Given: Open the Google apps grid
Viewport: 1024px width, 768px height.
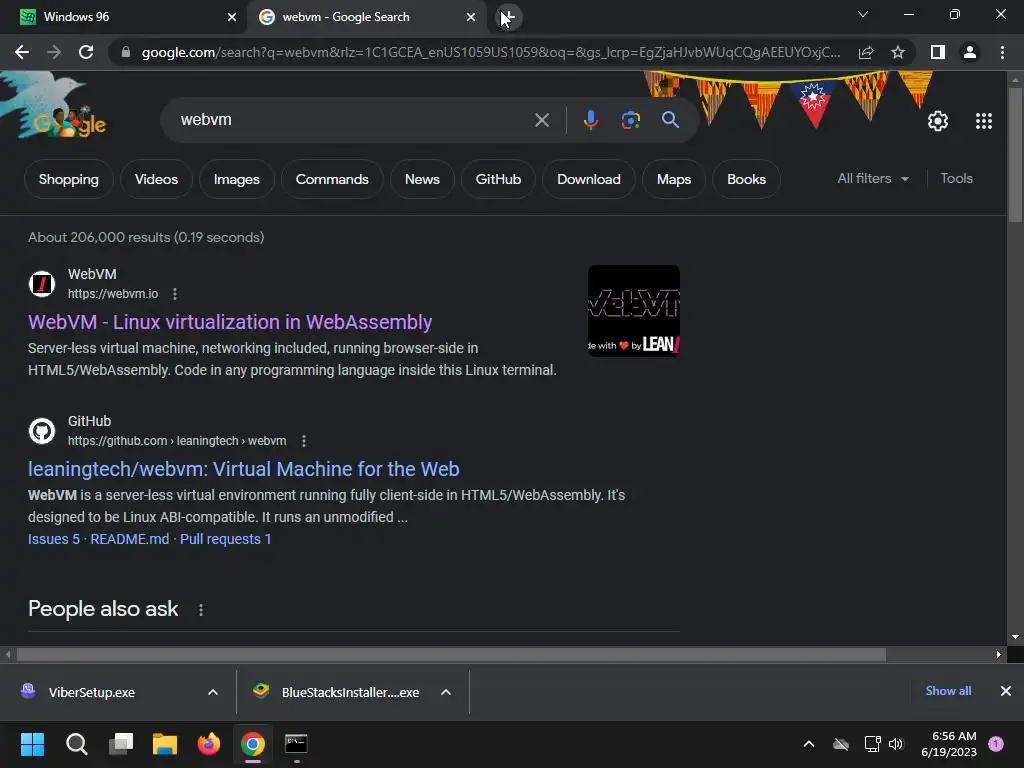Looking at the screenshot, I should 984,121.
